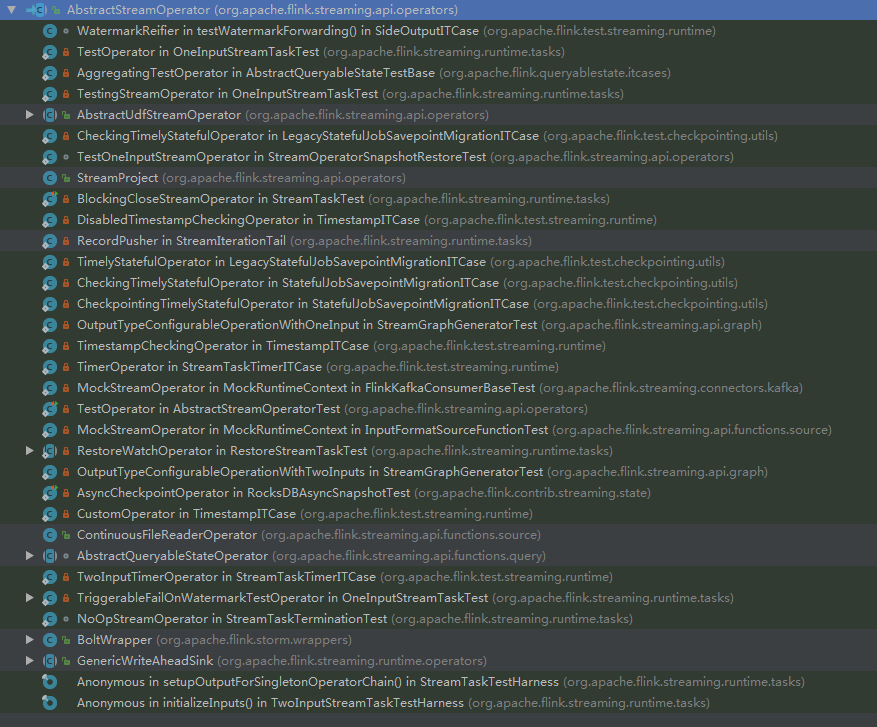Viewport: 877px width, 727px height.
Task: Click the TimerOperator class icon
Action: [x=50, y=367]
